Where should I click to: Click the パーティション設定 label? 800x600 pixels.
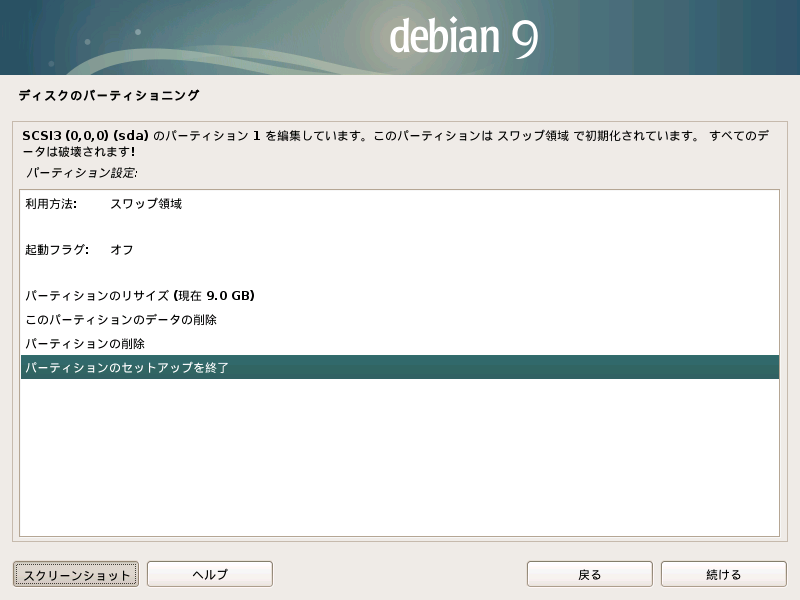pyautogui.click(x=82, y=172)
